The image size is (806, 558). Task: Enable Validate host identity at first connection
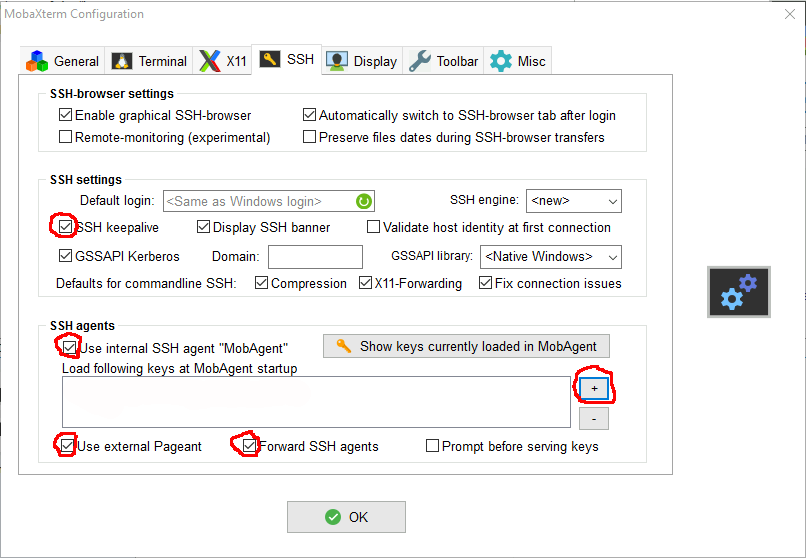tap(374, 227)
